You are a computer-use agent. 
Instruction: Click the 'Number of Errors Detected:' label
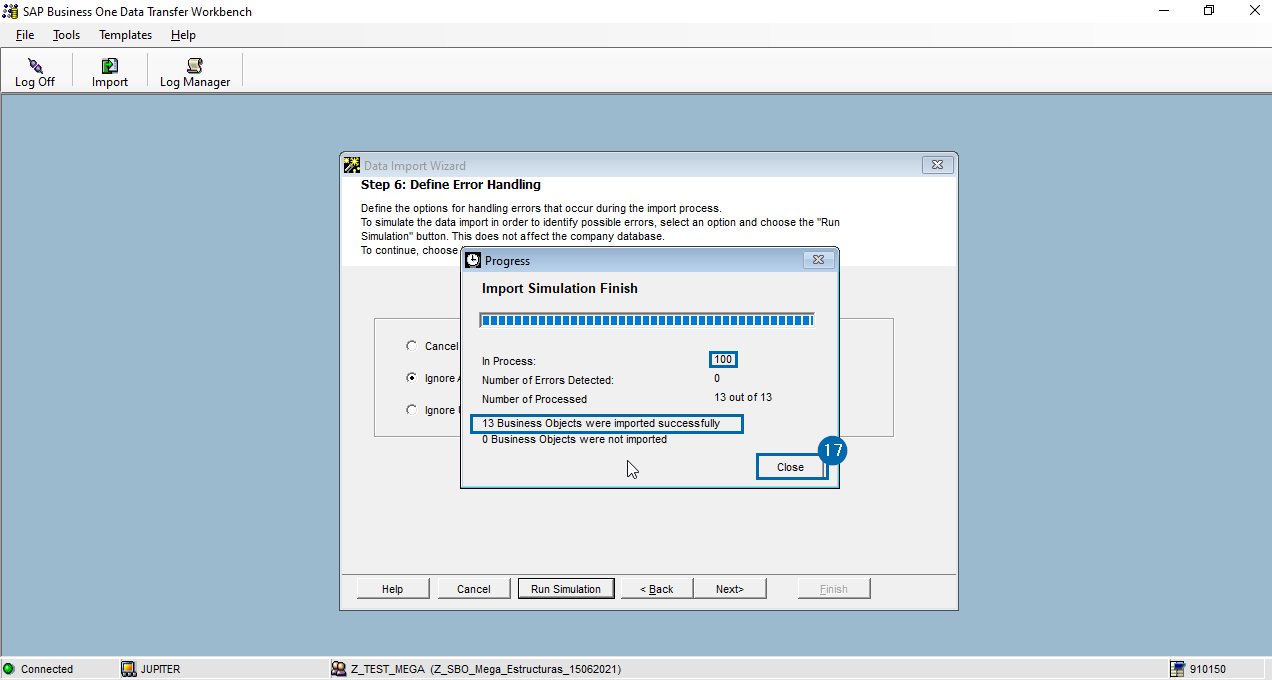pyautogui.click(x=548, y=380)
